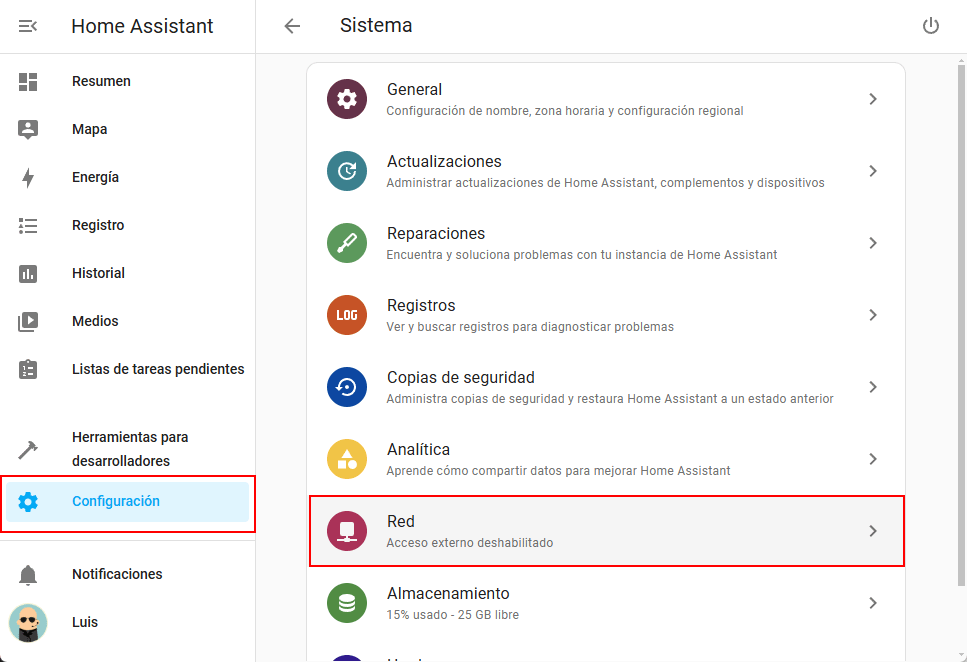Select Historial from the sidebar
Image resolution: width=967 pixels, height=662 pixels.
98,273
